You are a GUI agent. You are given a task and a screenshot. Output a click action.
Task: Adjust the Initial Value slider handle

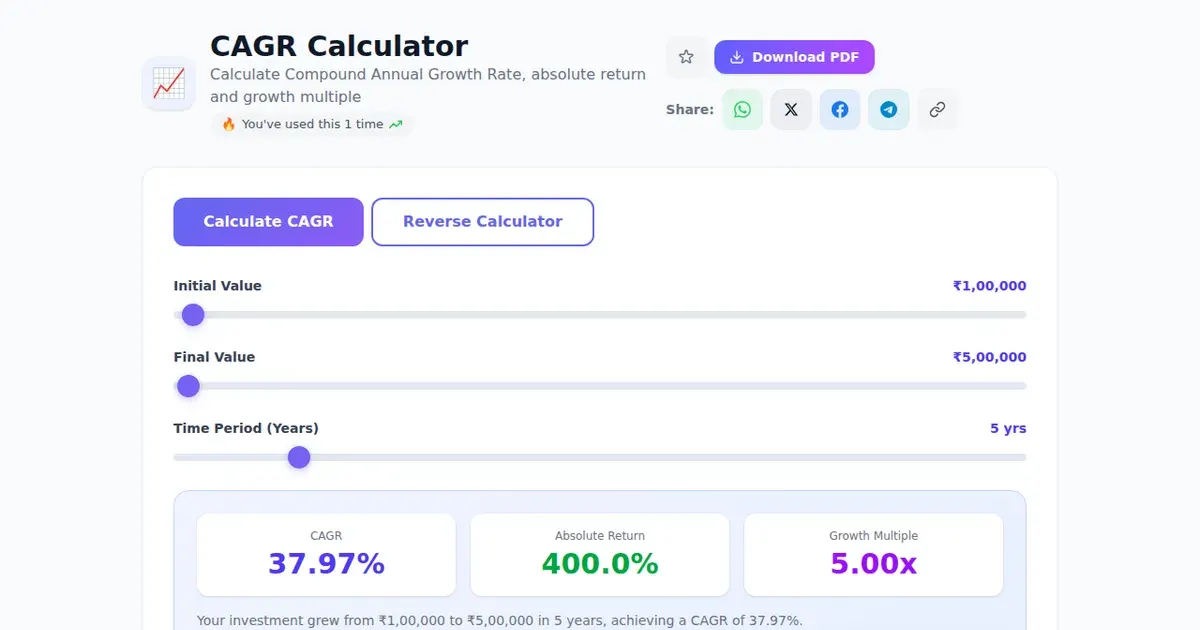(x=193, y=315)
